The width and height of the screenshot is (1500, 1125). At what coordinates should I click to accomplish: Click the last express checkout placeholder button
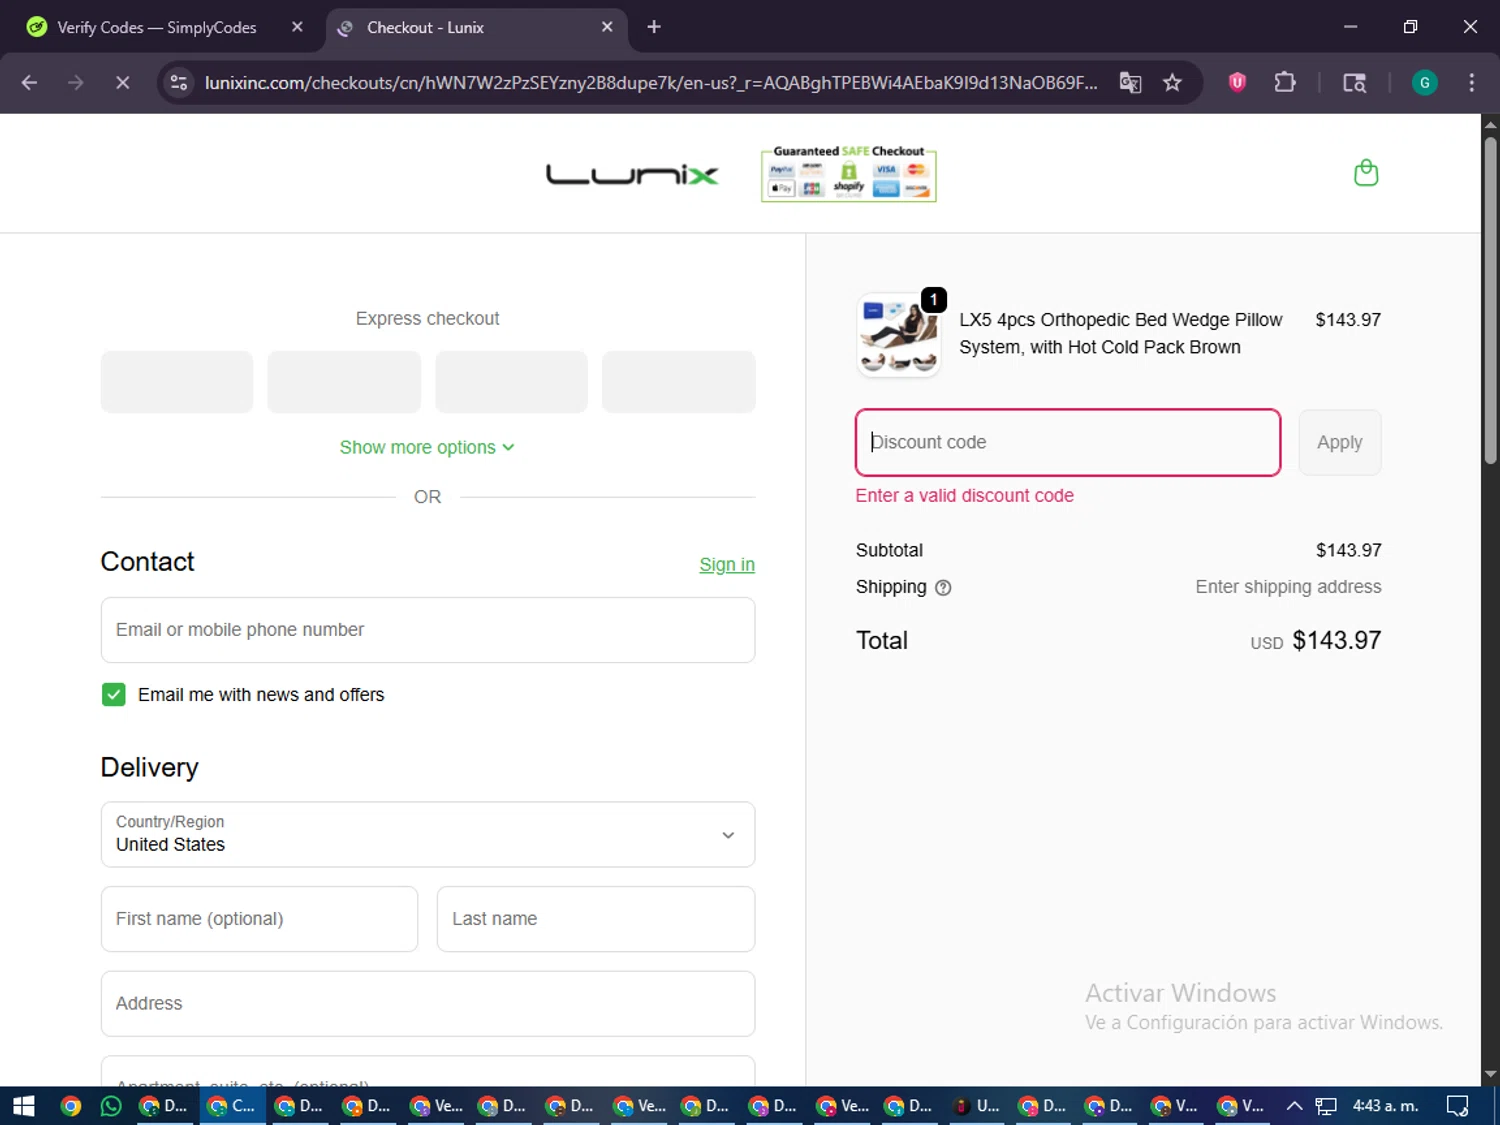click(x=678, y=382)
